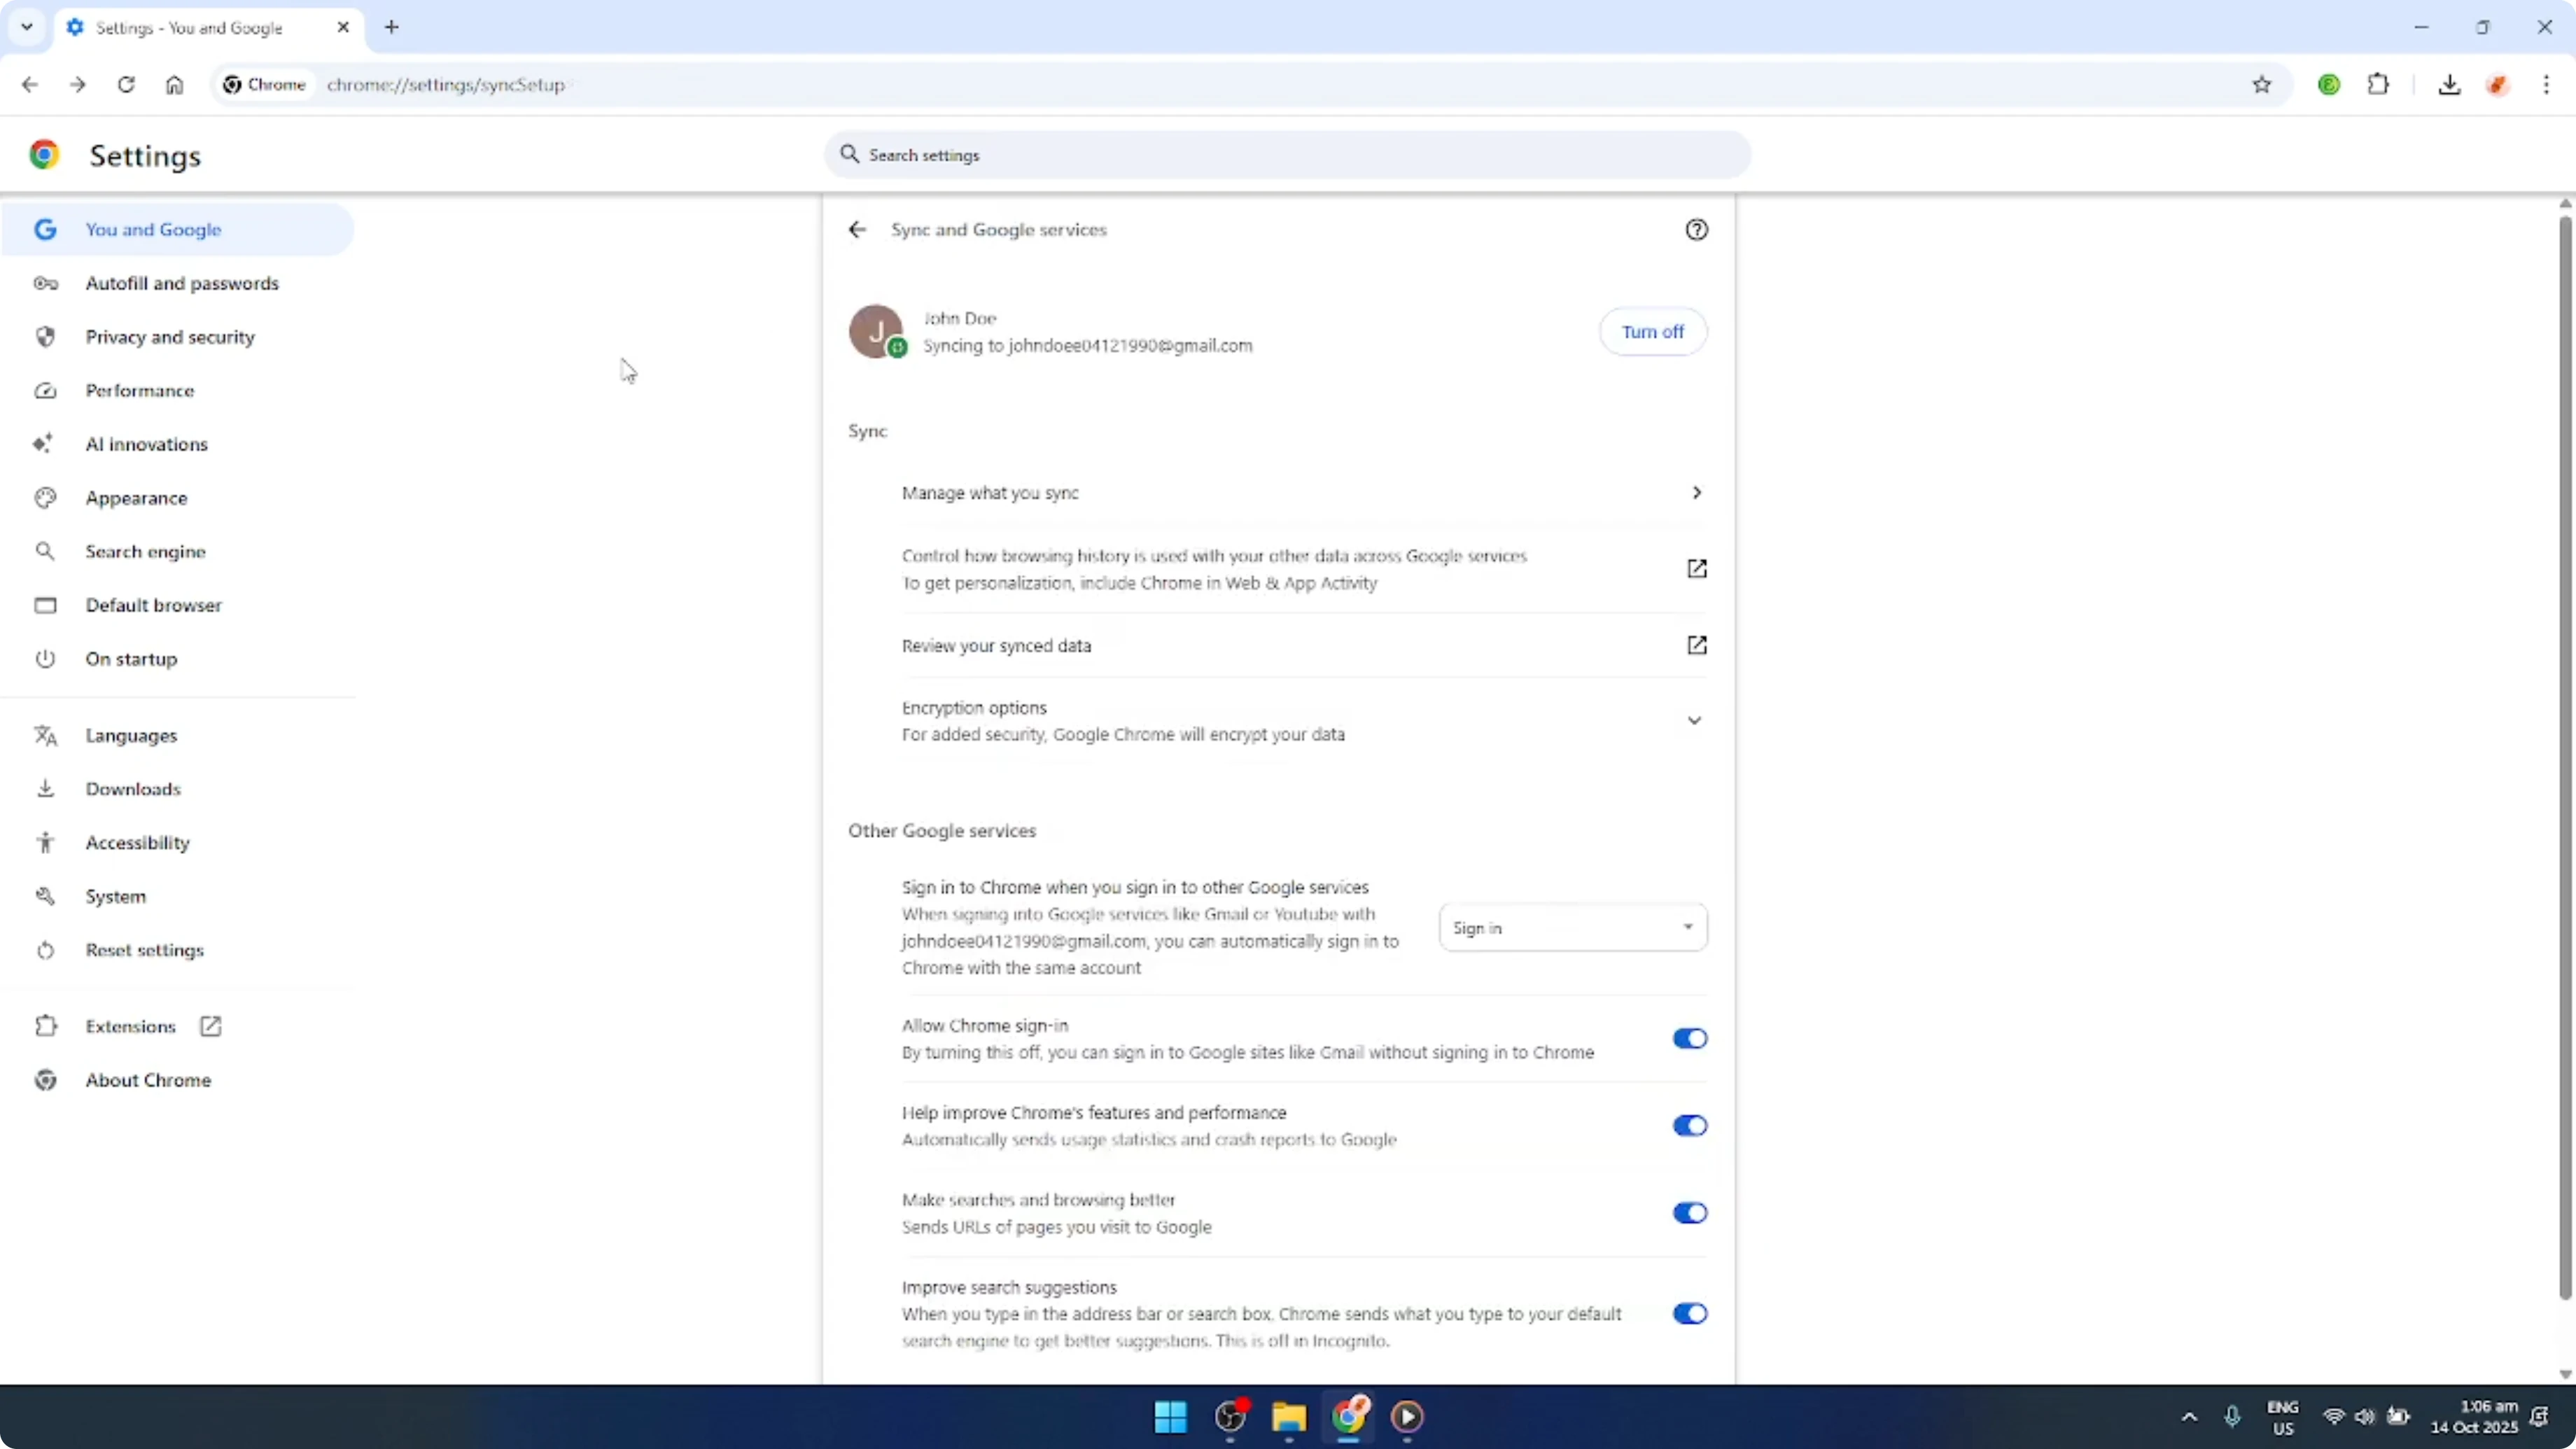The width and height of the screenshot is (2576, 1449).
Task: Open the Extensions puzzle icon in toolbar
Action: tap(2379, 84)
